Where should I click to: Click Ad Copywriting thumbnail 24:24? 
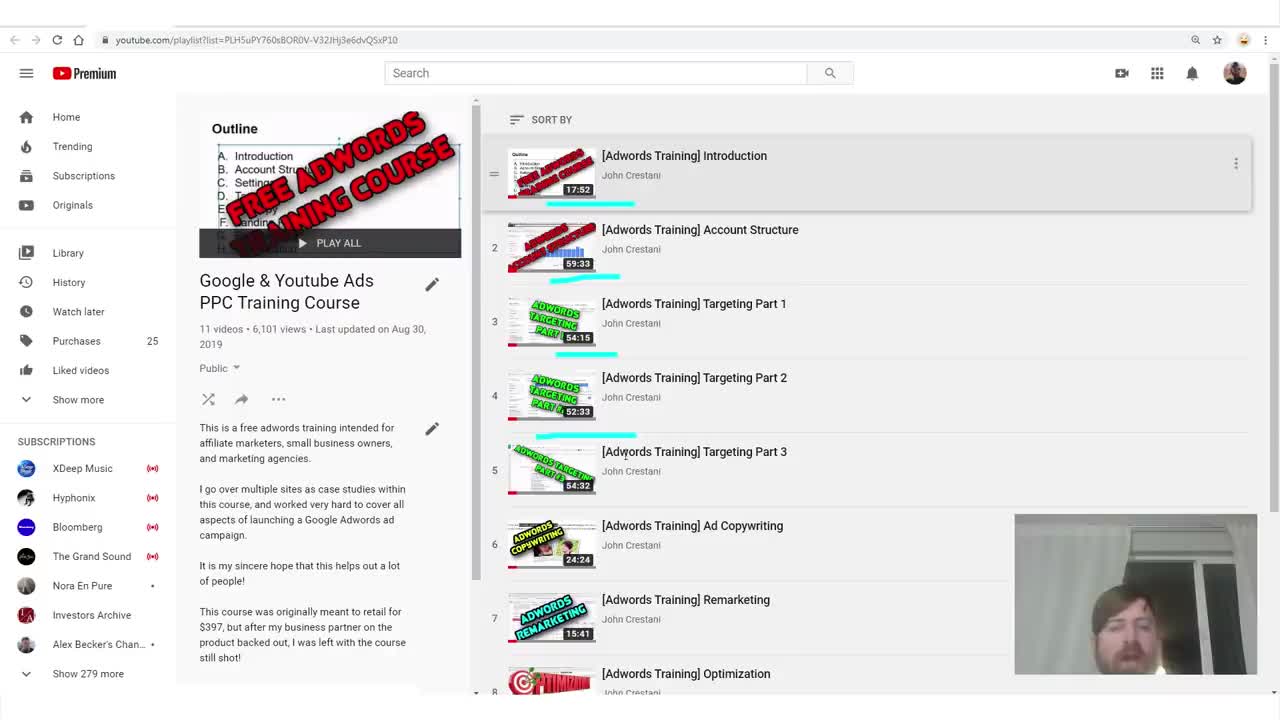coord(551,543)
